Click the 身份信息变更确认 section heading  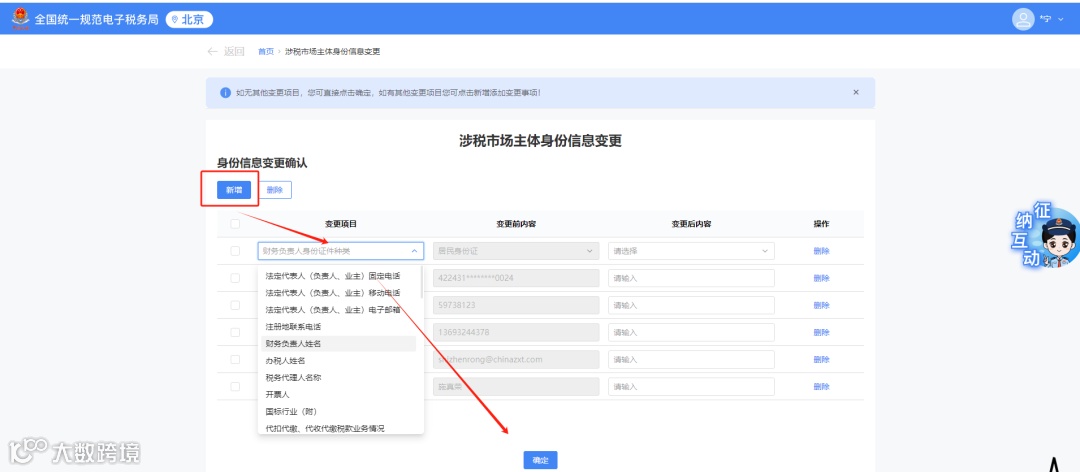point(262,163)
